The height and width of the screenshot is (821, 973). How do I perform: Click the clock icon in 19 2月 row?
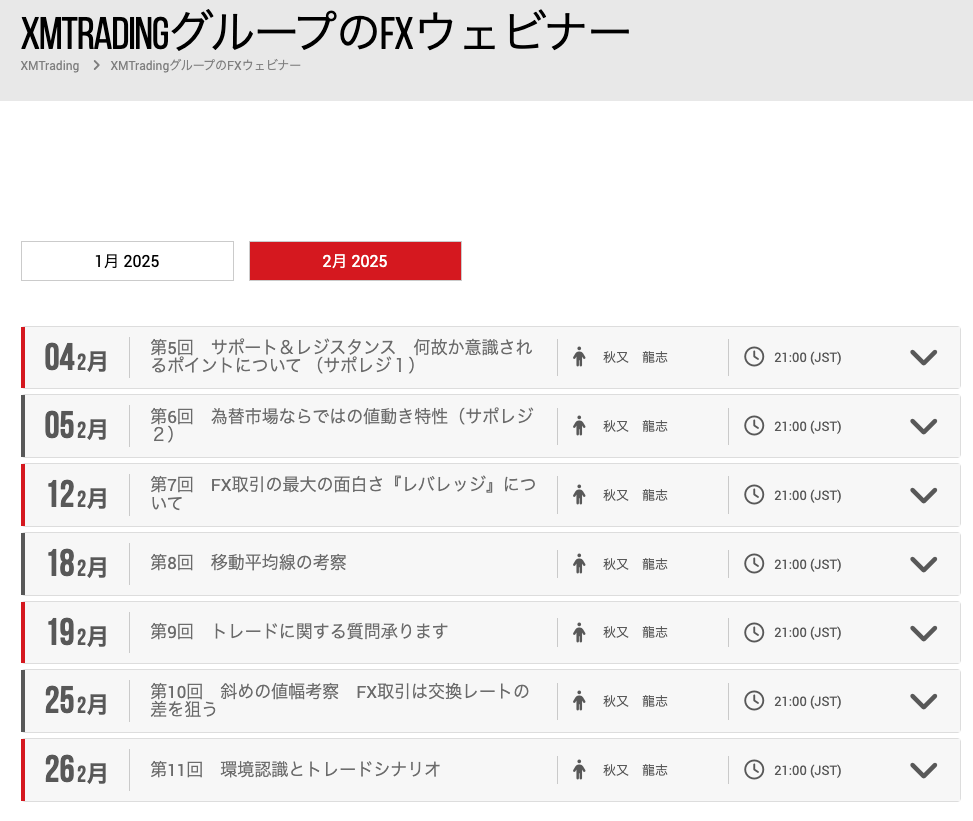[754, 632]
